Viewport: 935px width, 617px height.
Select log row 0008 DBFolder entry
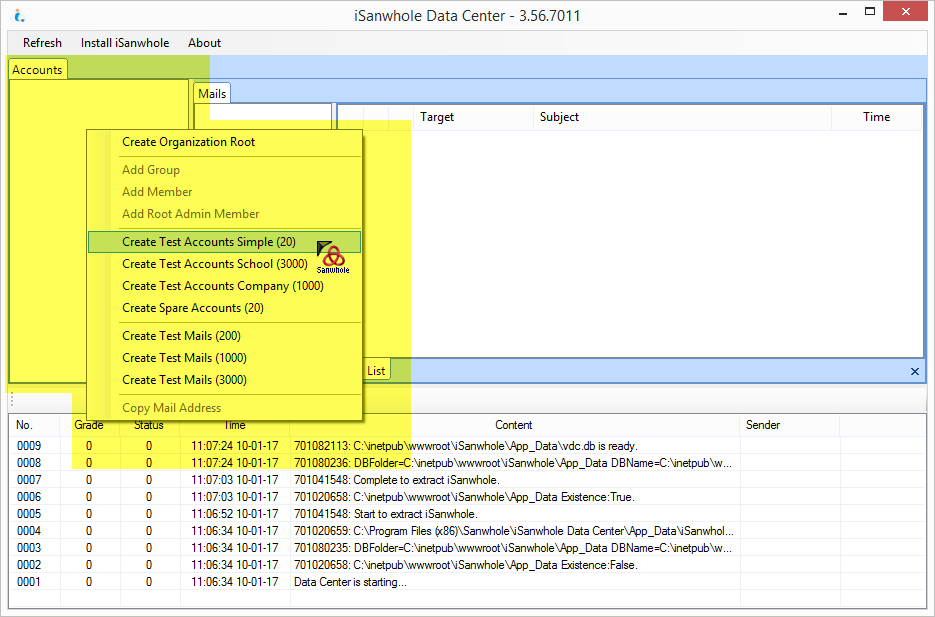[467, 463]
